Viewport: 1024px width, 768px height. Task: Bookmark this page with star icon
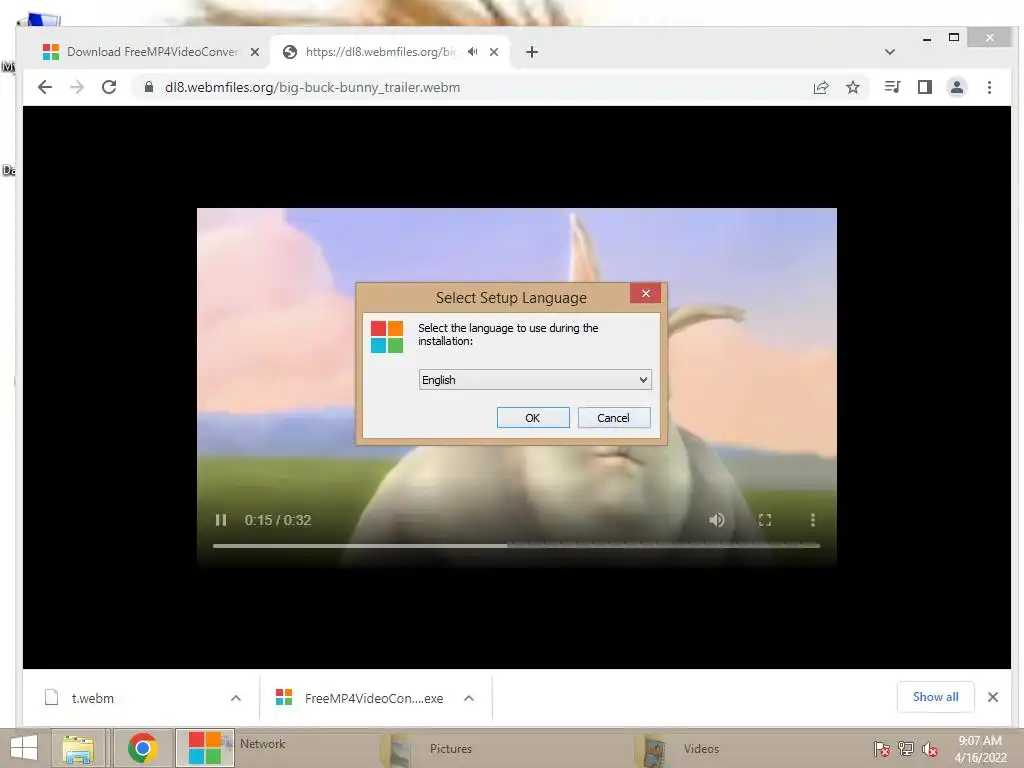pos(853,87)
